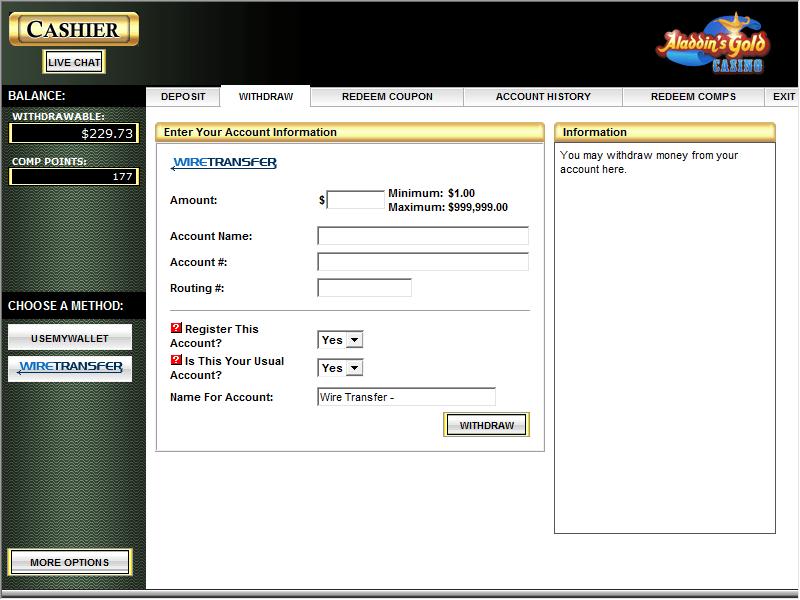Click the 'Maximum: $999,999.00' text
Screen dimensions: 800x600
pyautogui.click(x=448, y=207)
